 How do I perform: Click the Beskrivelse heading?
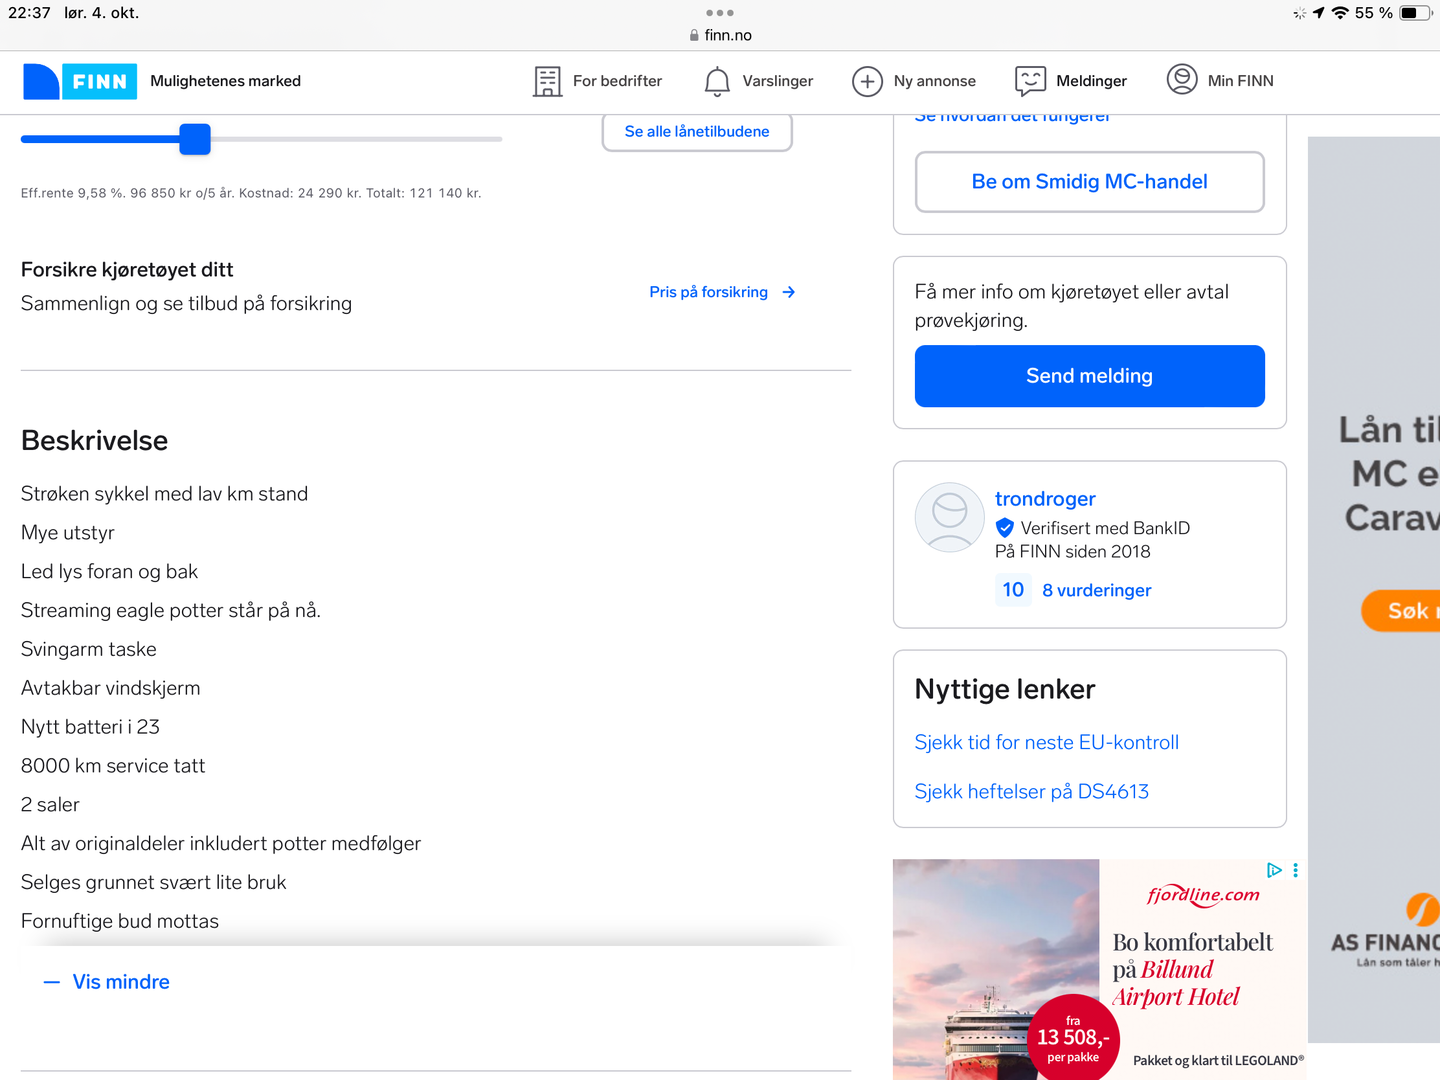tap(95, 441)
